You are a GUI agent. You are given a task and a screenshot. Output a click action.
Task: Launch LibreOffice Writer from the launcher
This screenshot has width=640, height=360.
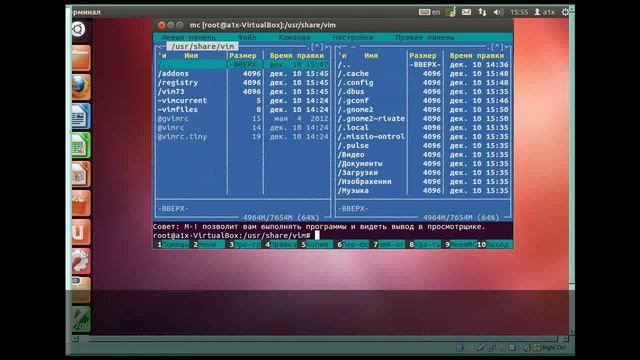81,116
